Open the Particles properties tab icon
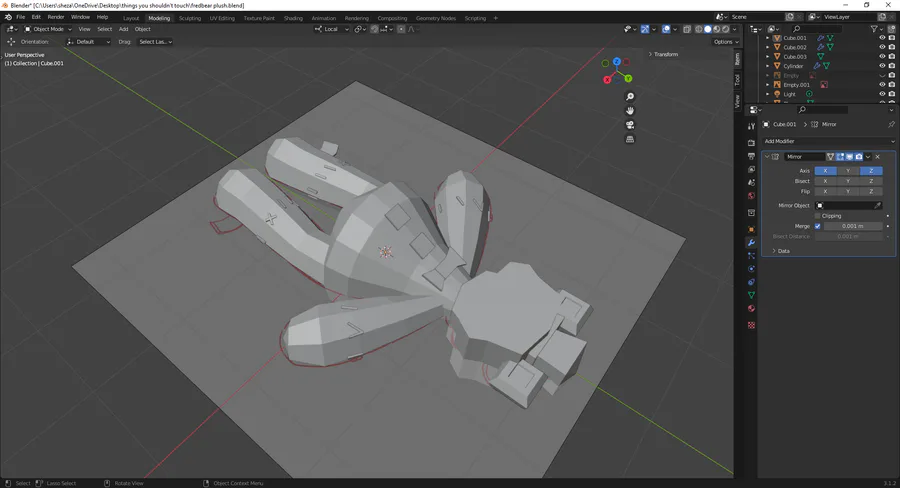900x488 pixels. [751, 256]
